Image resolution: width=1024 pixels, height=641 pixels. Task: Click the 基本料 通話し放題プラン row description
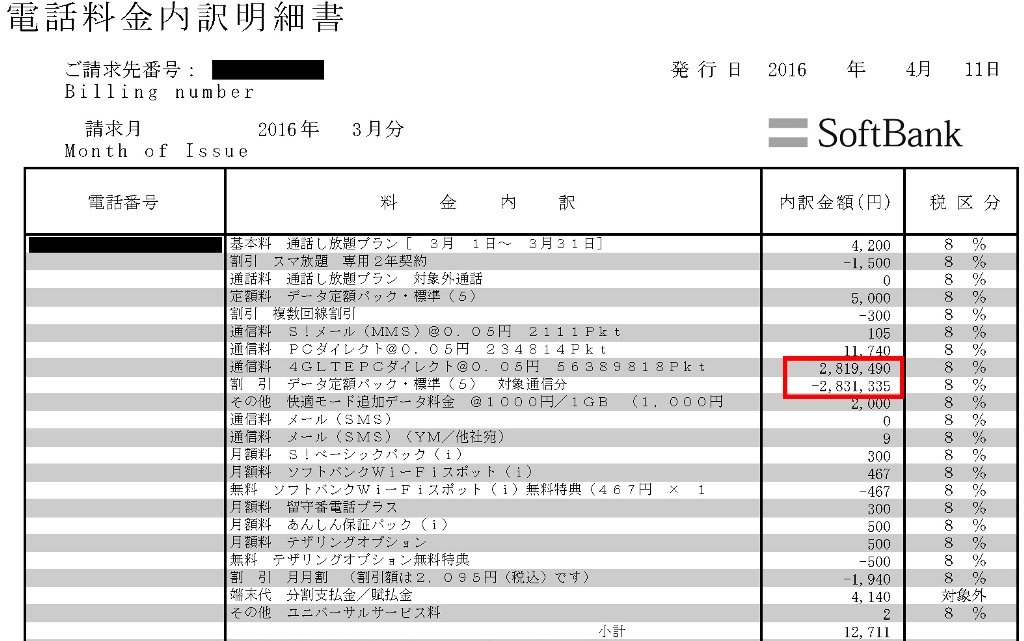tap(415, 243)
